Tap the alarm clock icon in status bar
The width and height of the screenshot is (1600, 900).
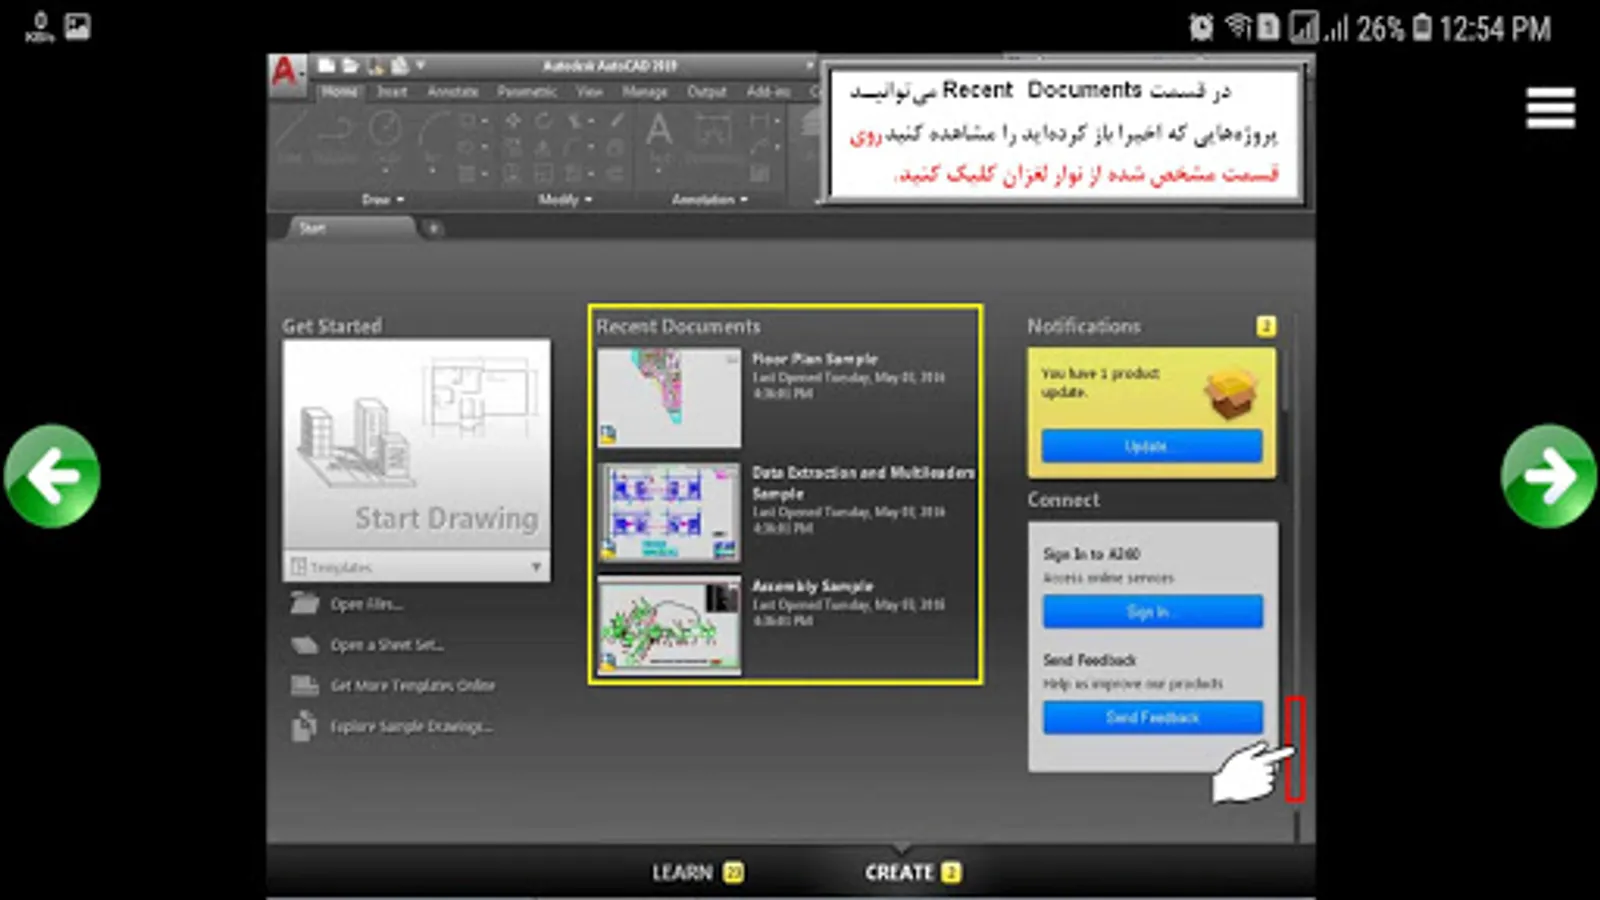[1201, 28]
